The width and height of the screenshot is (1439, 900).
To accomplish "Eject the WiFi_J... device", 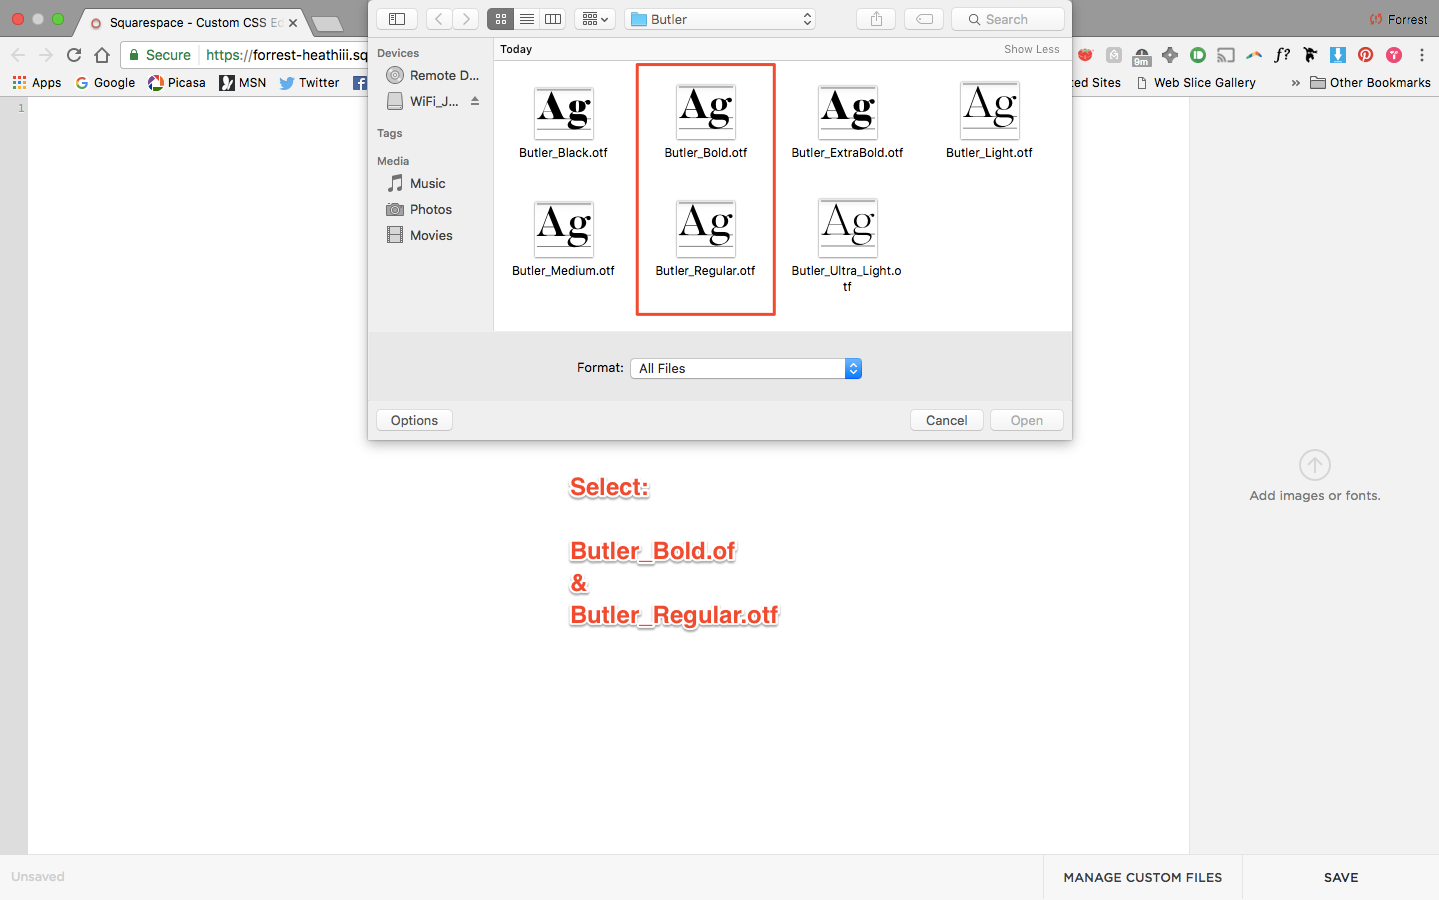I will [475, 101].
